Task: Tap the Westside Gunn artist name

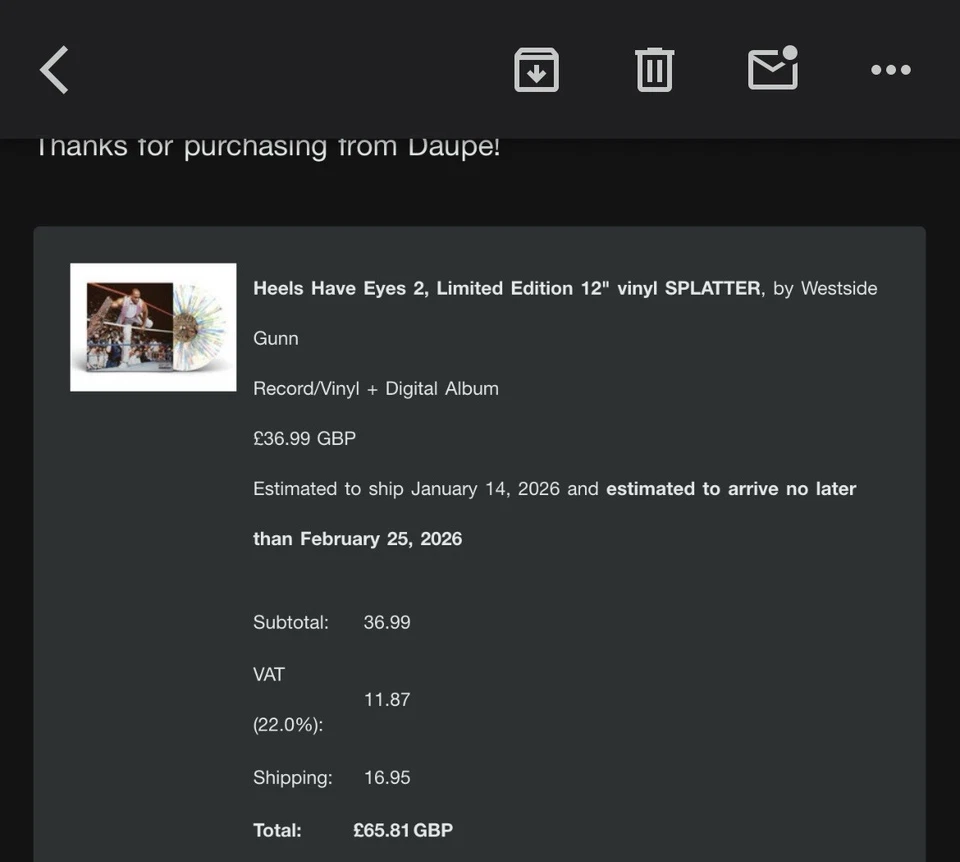Action: (x=838, y=288)
